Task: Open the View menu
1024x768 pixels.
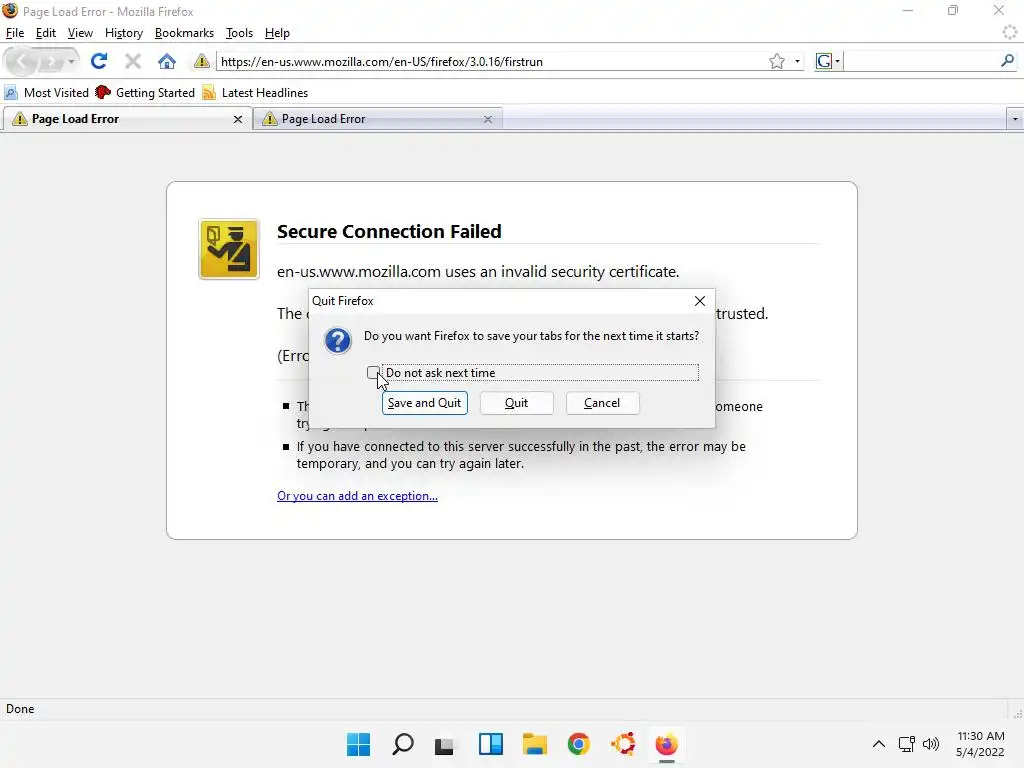Action: [x=80, y=33]
